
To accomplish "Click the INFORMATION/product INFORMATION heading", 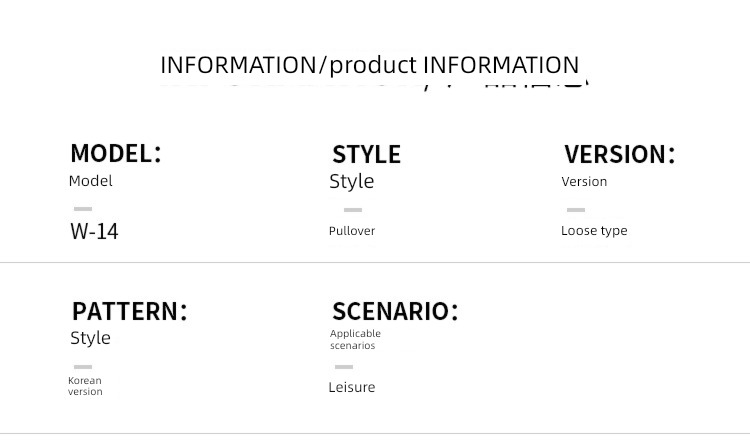I will pyautogui.click(x=369, y=65).
